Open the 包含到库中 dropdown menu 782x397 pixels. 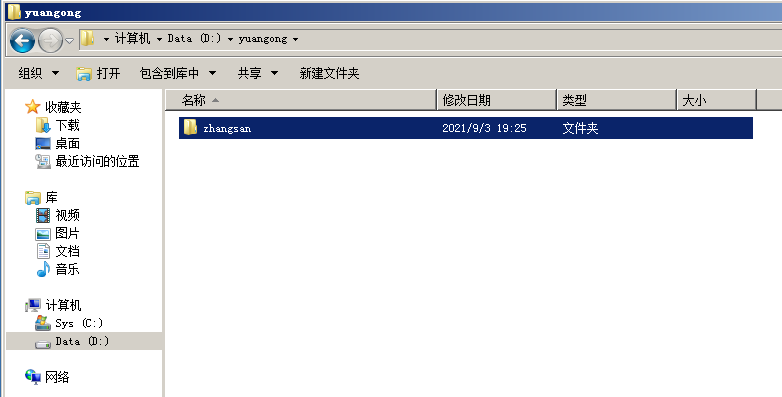tap(178, 73)
